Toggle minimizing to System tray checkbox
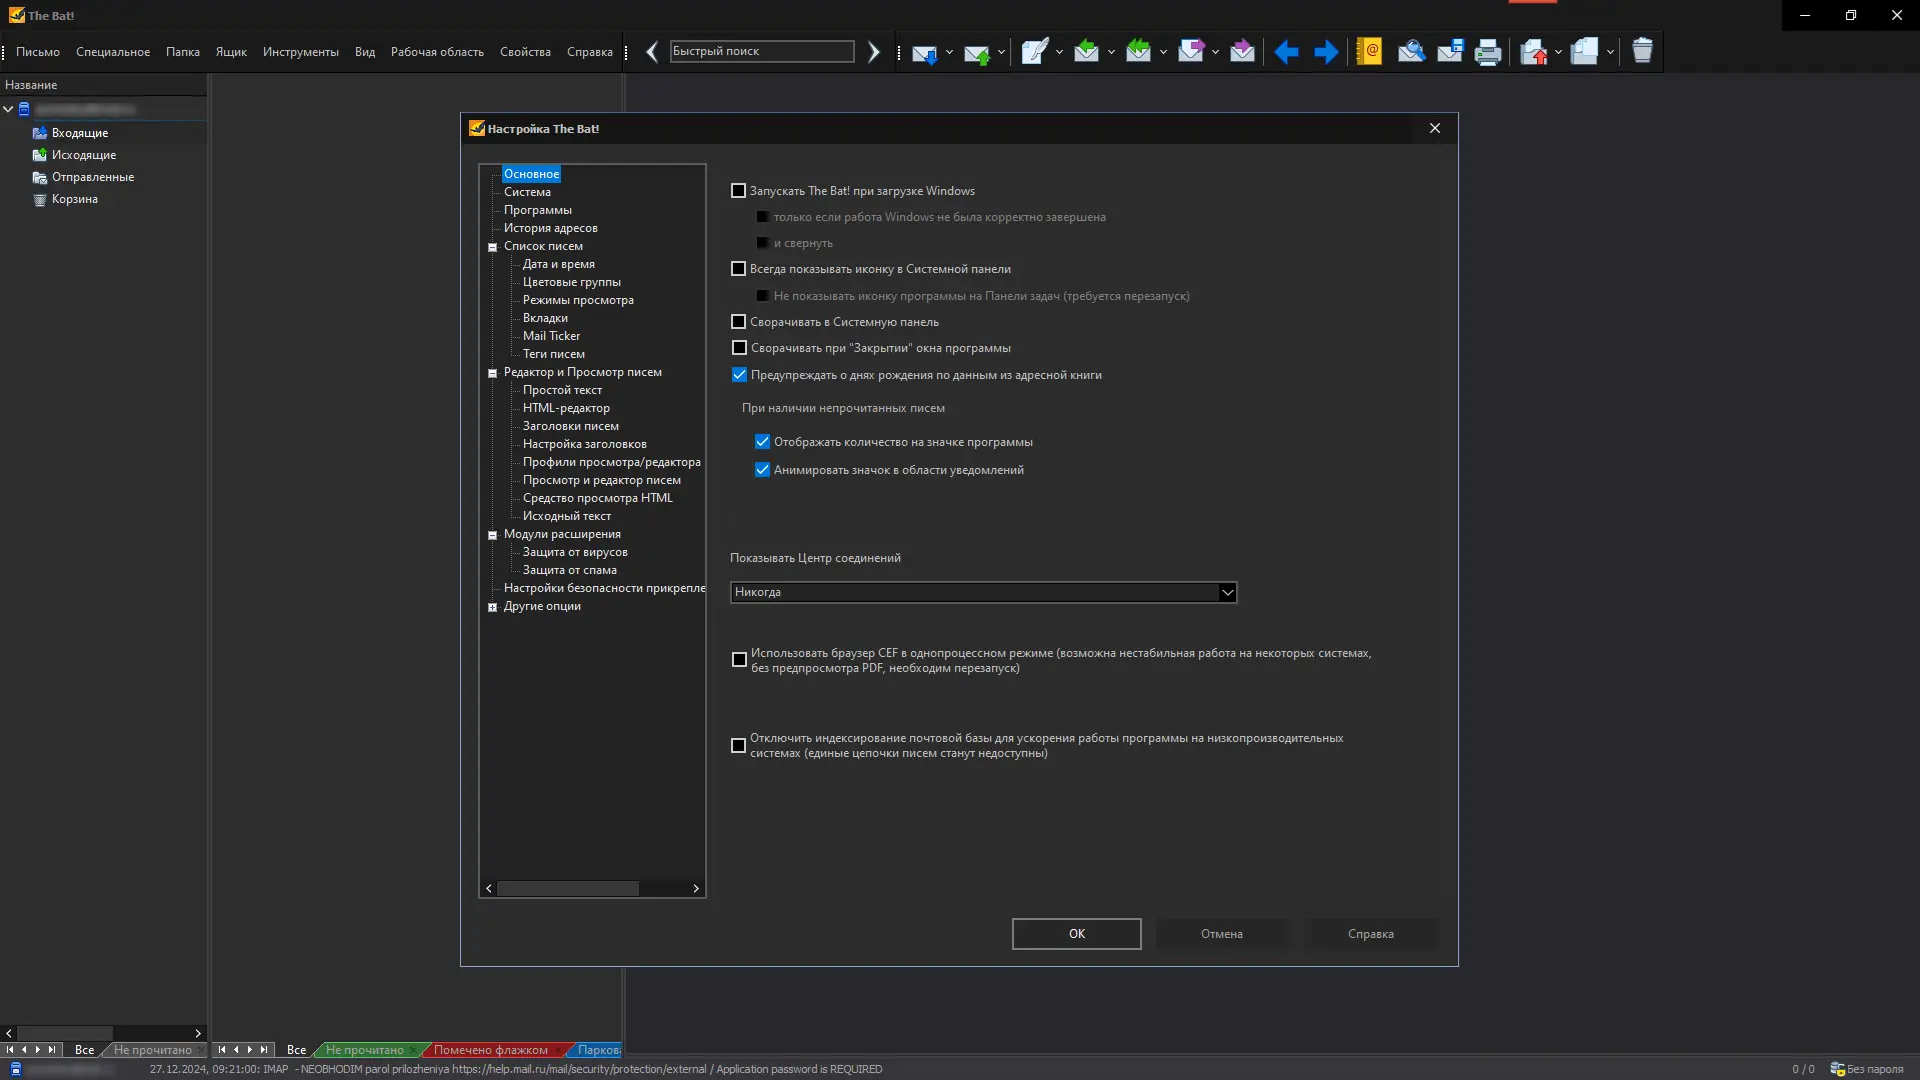The width and height of the screenshot is (1920, 1080). pos(739,322)
